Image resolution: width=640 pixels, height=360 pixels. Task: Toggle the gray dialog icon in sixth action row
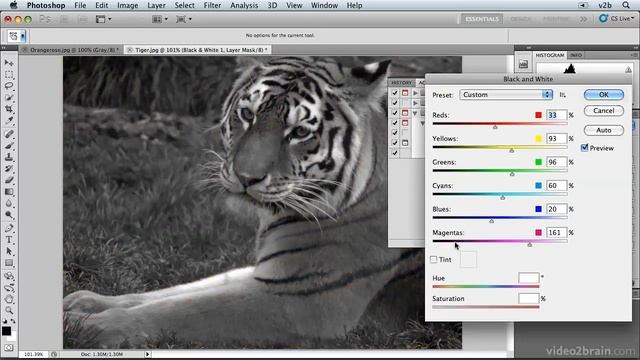[405, 143]
